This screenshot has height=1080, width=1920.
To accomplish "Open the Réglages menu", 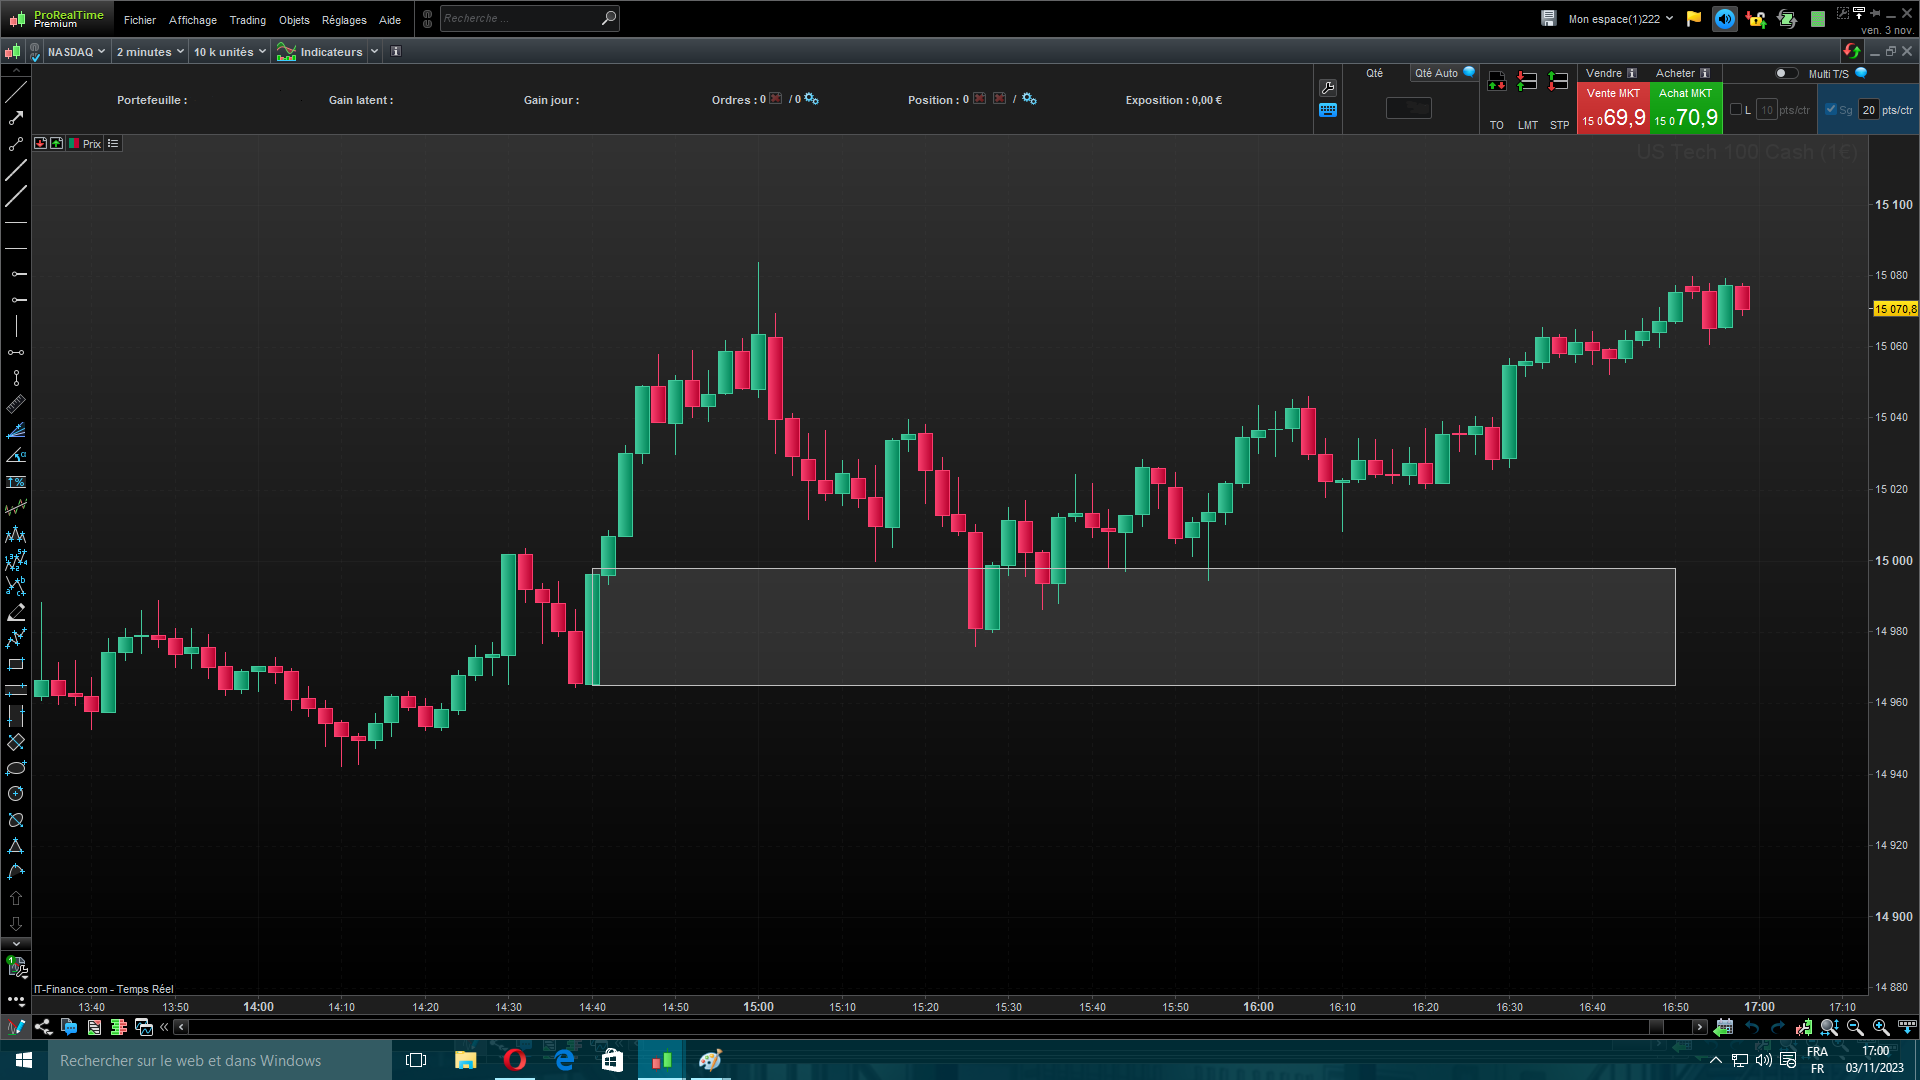I will [x=344, y=20].
